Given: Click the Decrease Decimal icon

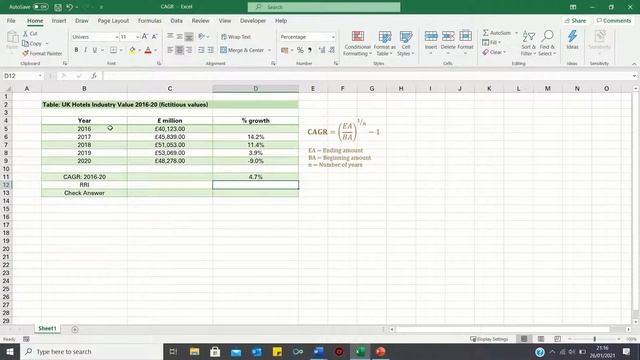Looking at the screenshot, I should coord(332,50).
